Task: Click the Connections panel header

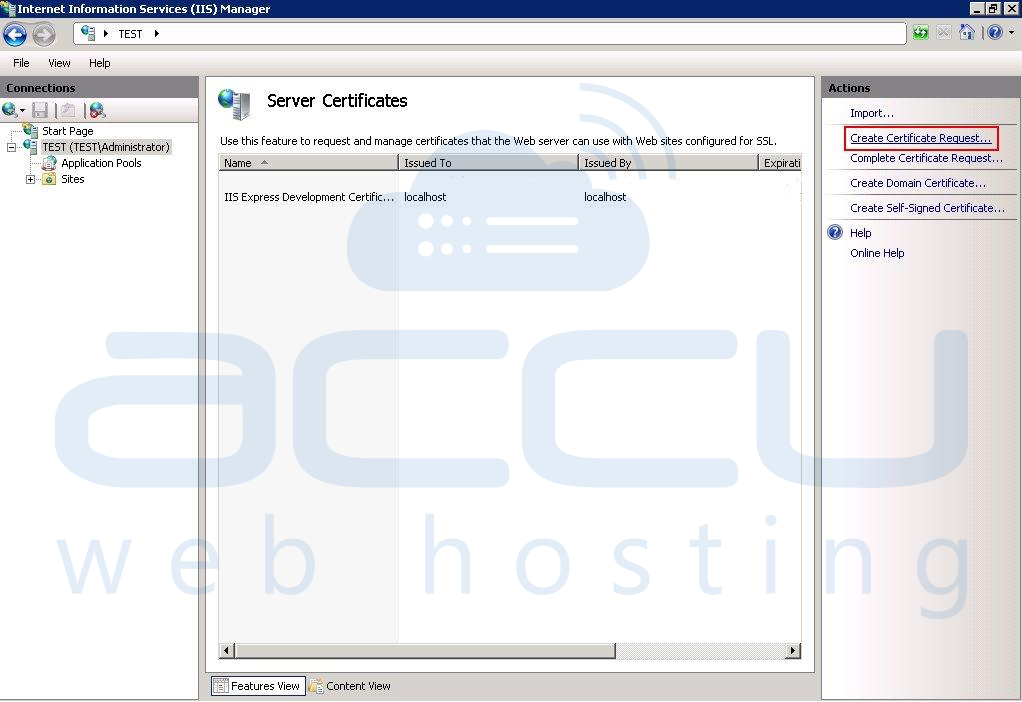Action: coord(99,88)
